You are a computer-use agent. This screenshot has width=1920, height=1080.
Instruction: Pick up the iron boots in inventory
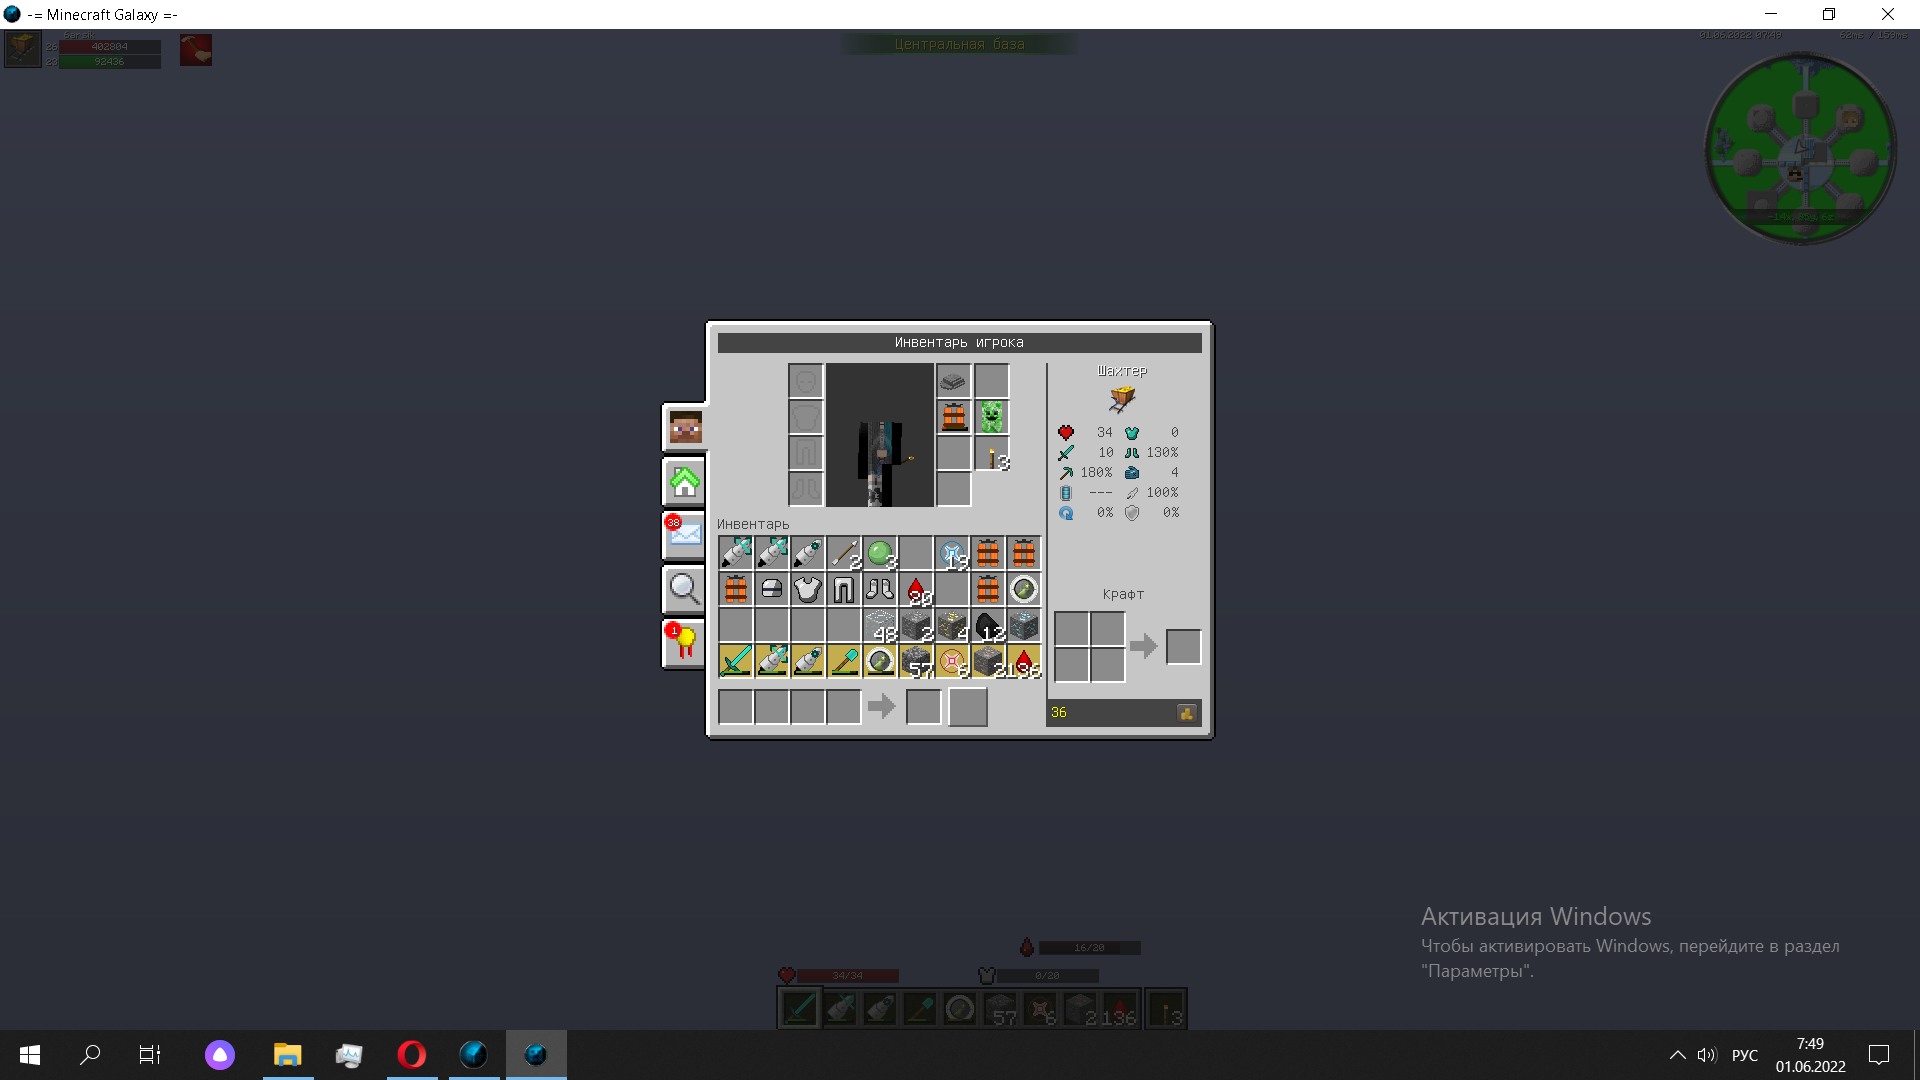tap(880, 589)
